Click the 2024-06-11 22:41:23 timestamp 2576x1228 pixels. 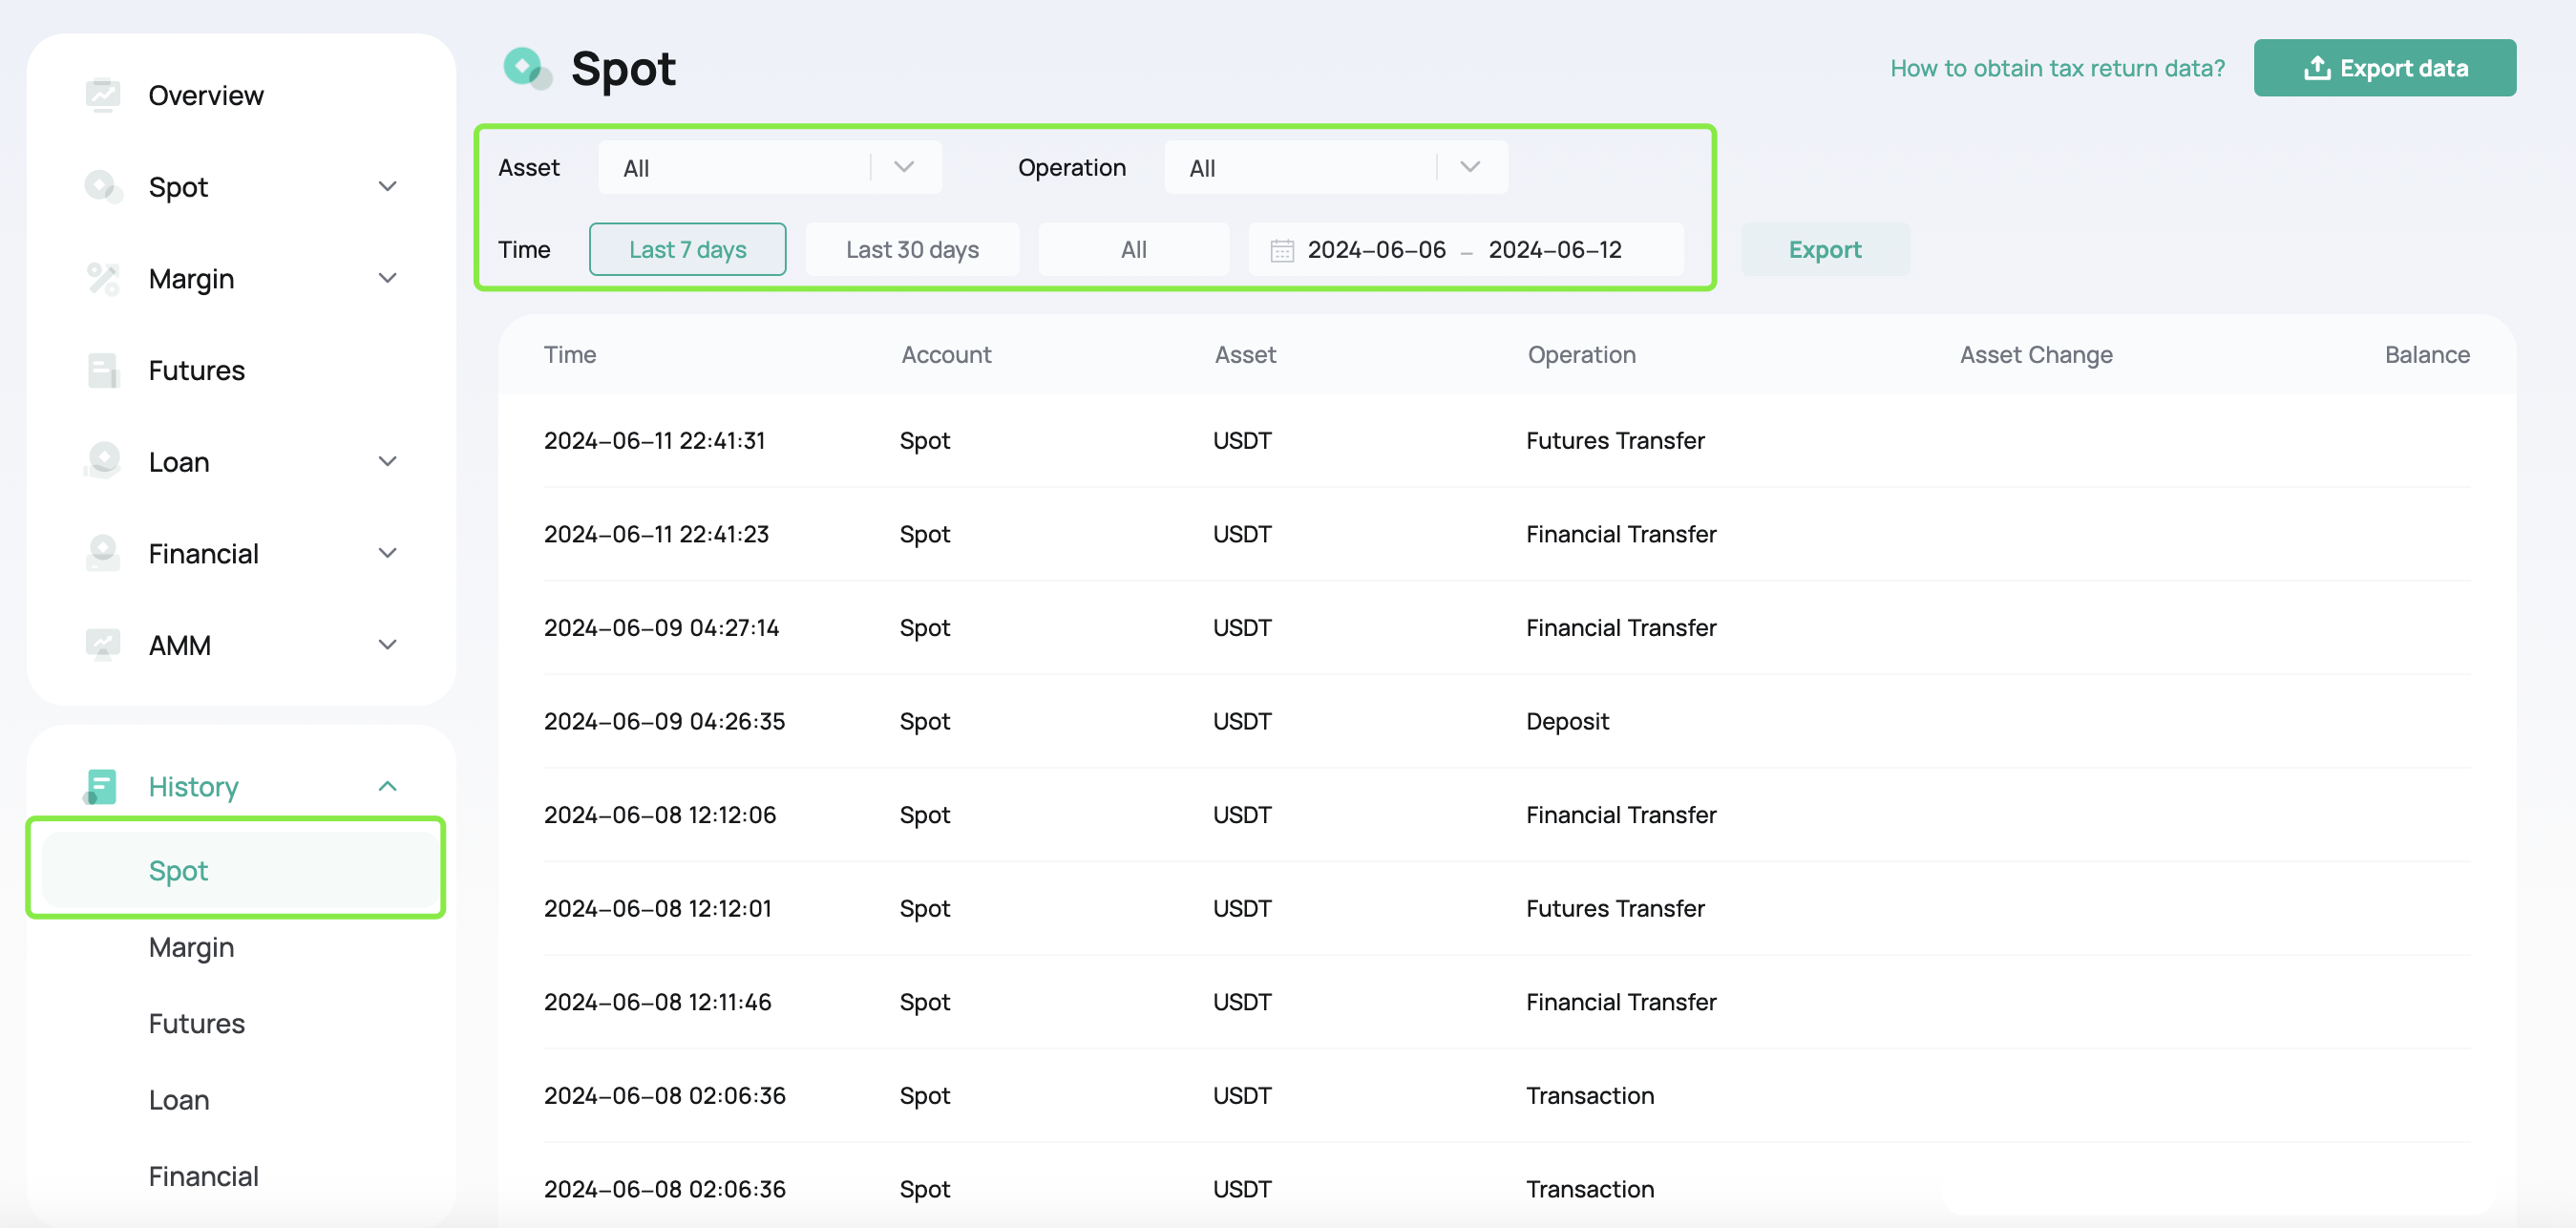coord(656,534)
